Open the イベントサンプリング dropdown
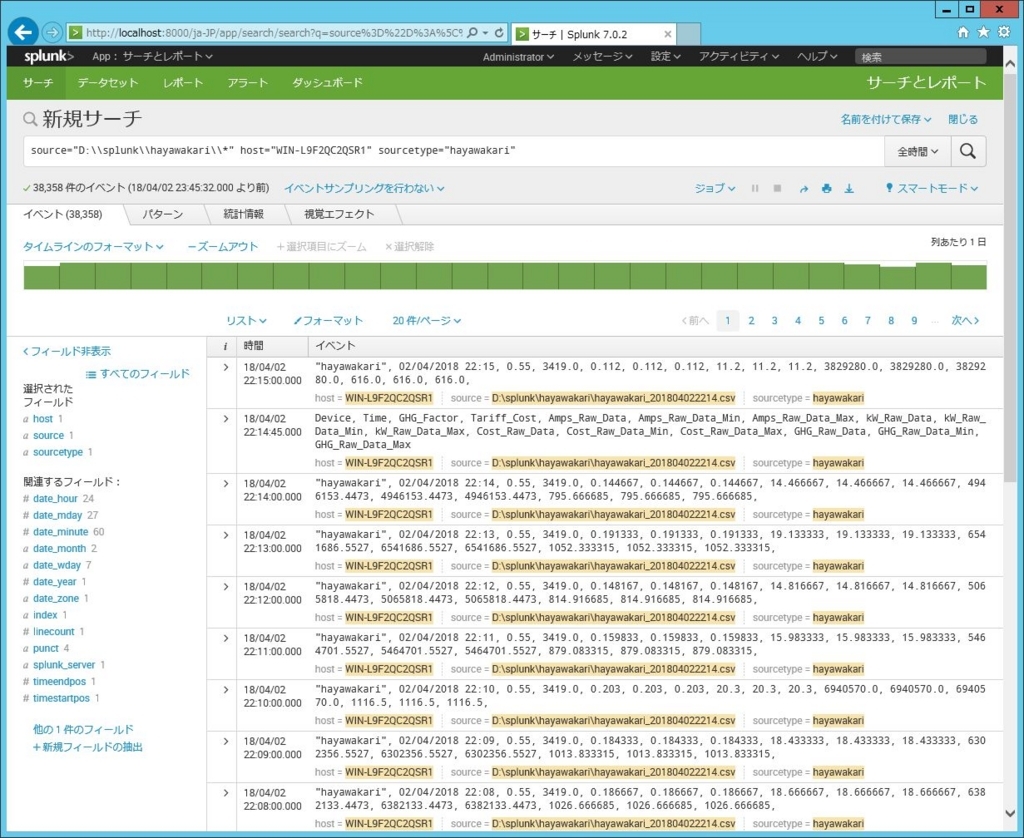Viewport: 1024px width, 838px height. point(364,188)
